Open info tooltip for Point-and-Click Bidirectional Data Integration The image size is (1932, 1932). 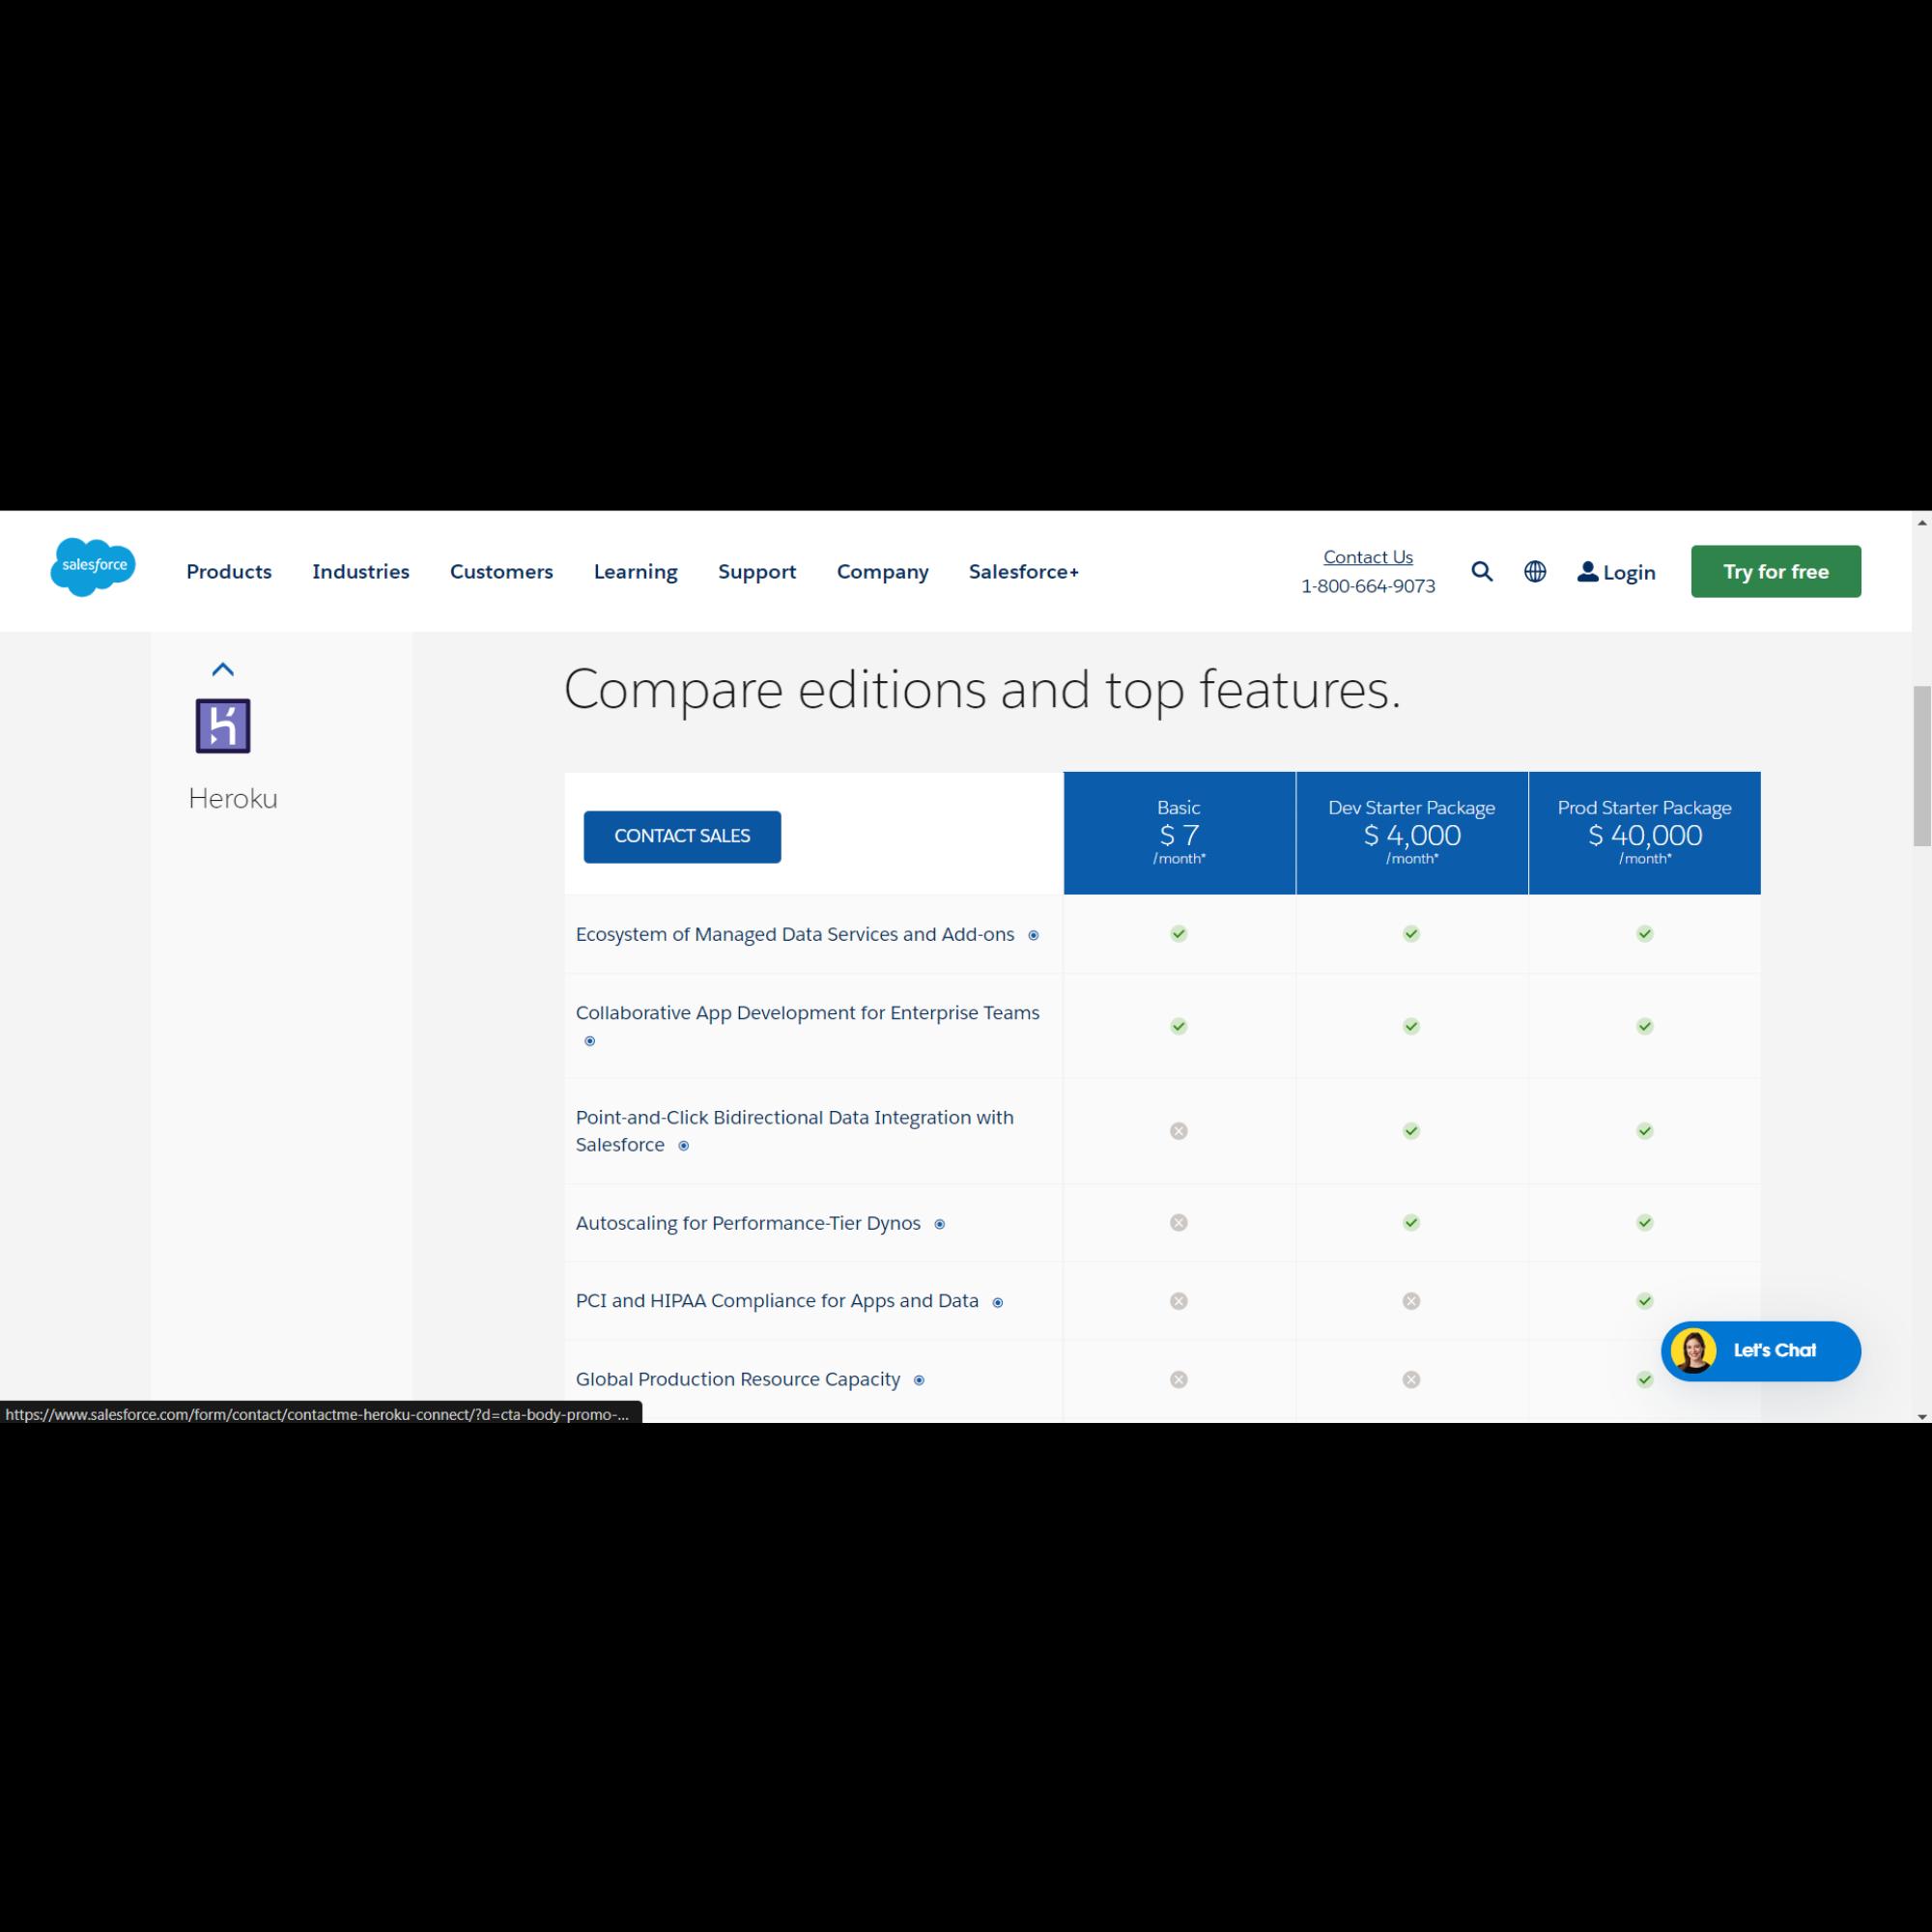pos(684,1146)
